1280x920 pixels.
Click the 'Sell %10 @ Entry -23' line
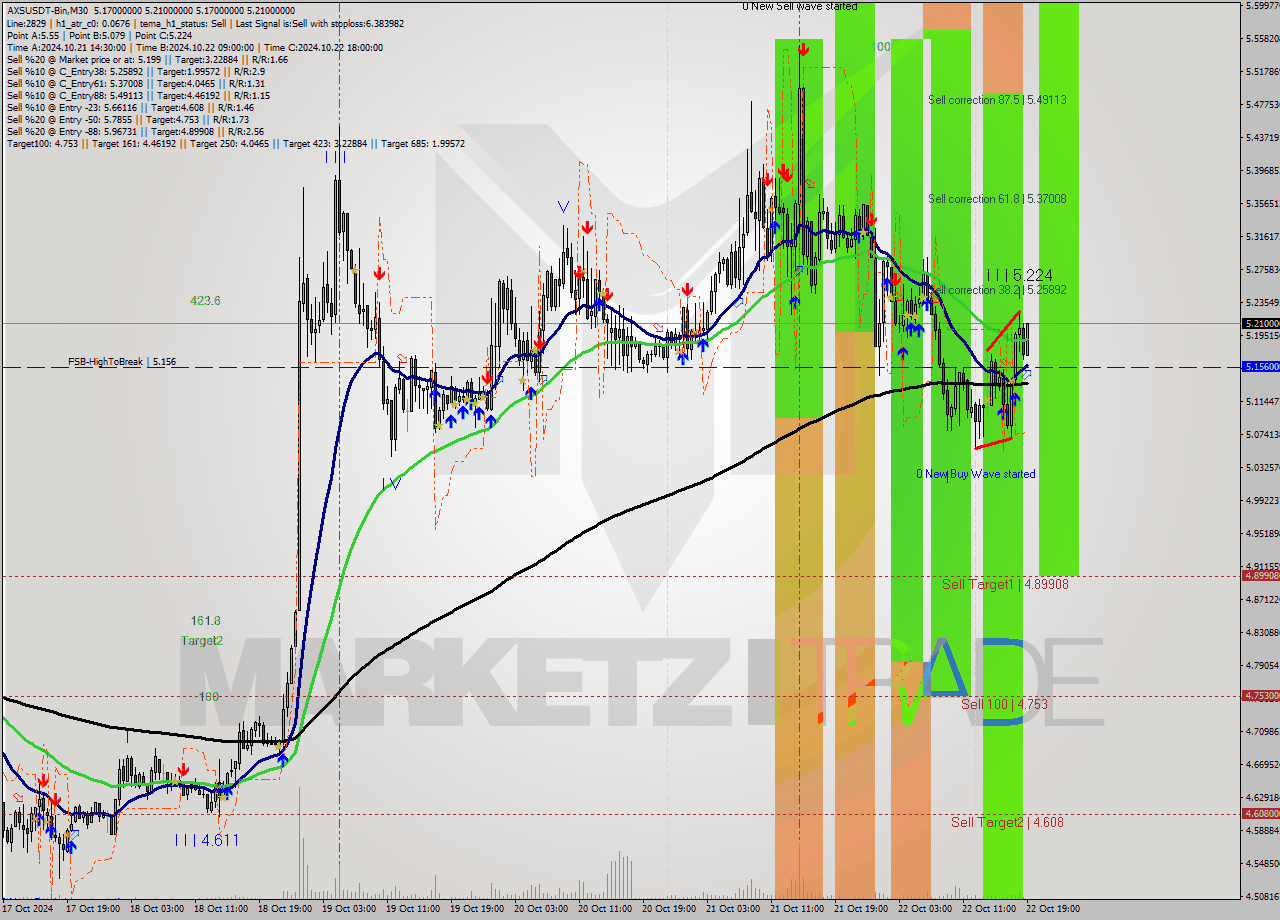pos(130,107)
